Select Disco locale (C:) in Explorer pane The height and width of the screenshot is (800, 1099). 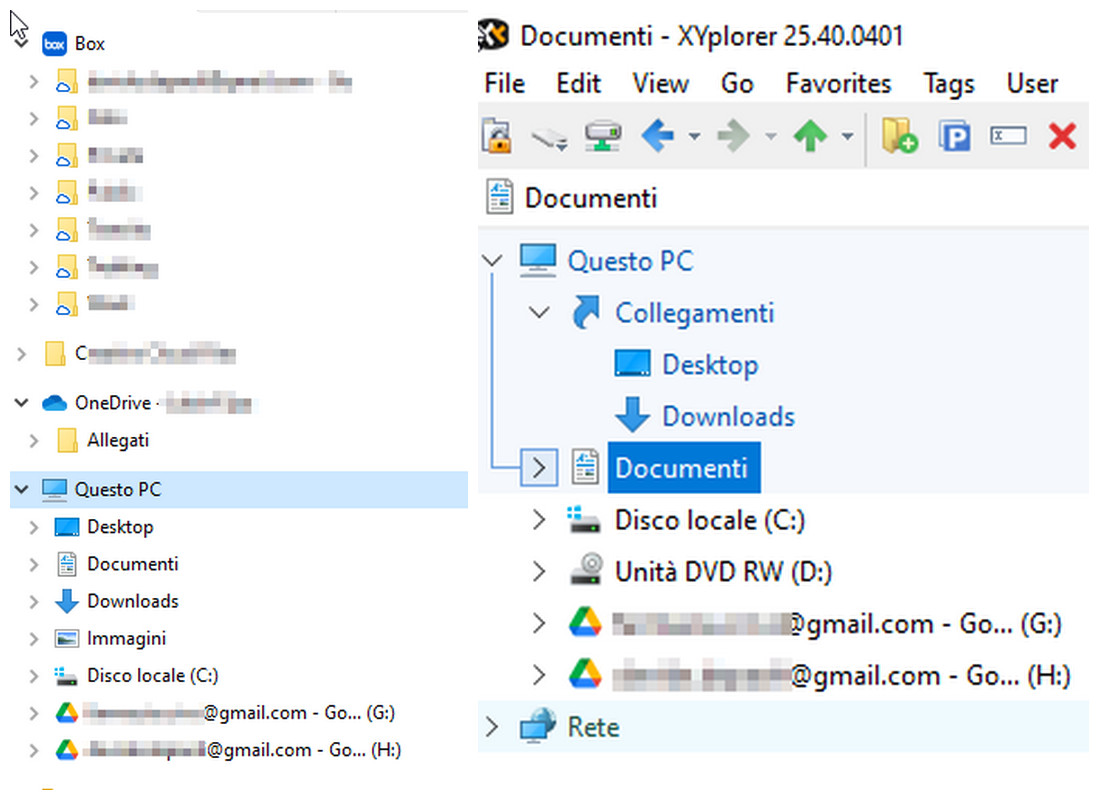(152, 675)
